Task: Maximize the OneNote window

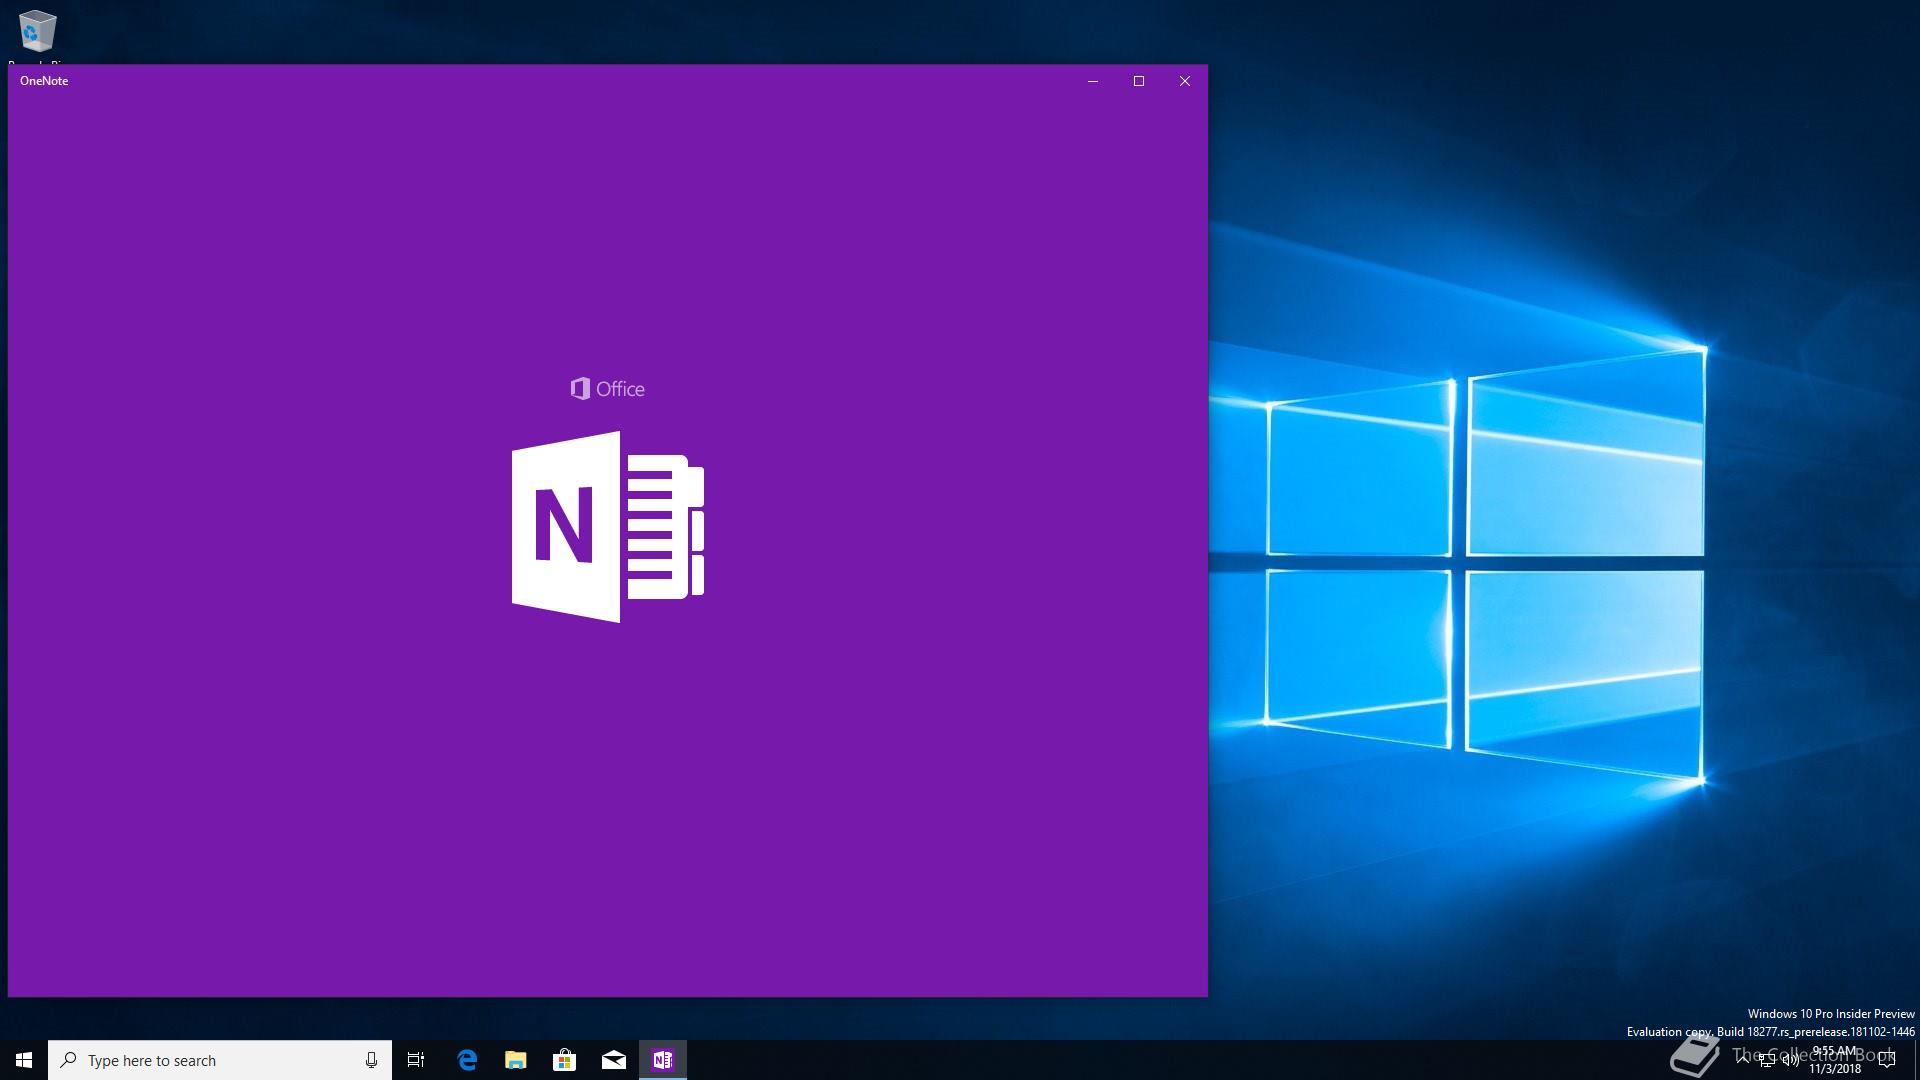Action: (1138, 81)
